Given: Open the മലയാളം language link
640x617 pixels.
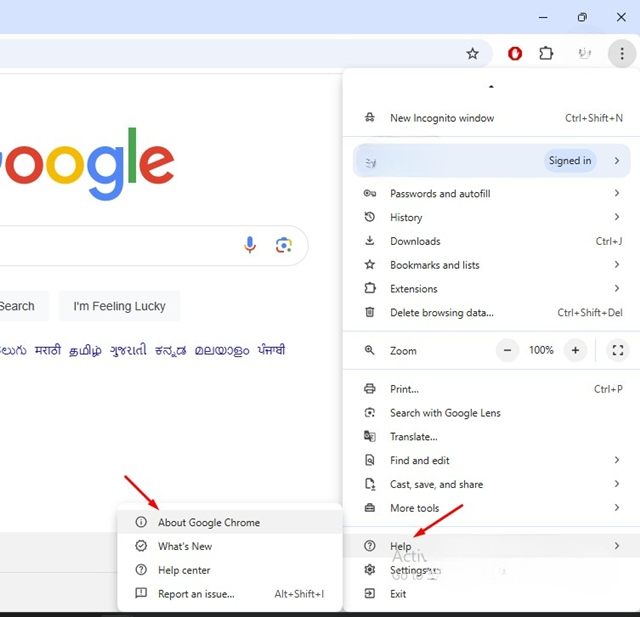Looking at the screenshot, I should point(222,351).
